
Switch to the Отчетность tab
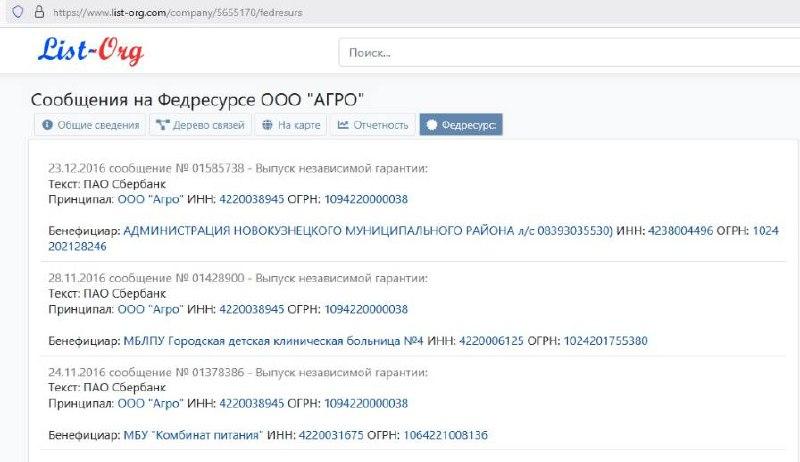tap(373, 125)
